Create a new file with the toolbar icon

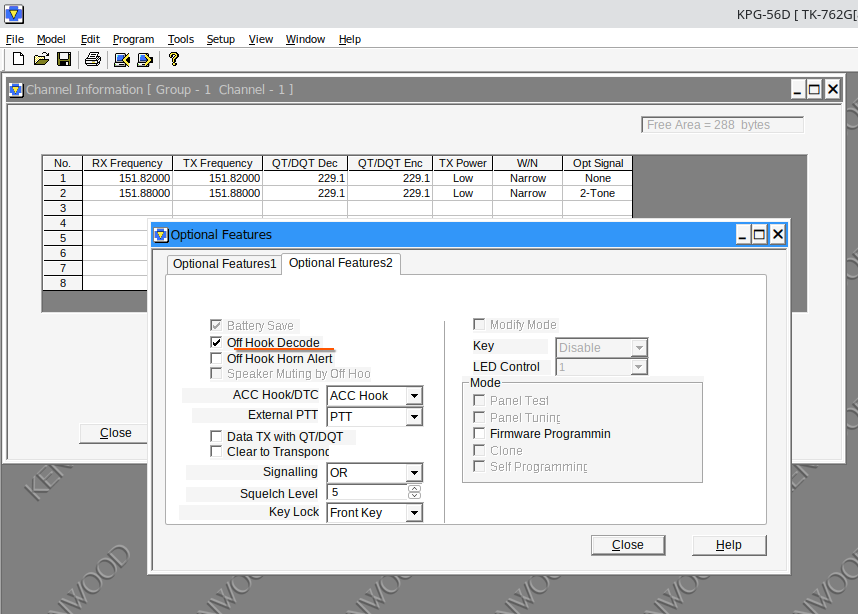(18, 59)
